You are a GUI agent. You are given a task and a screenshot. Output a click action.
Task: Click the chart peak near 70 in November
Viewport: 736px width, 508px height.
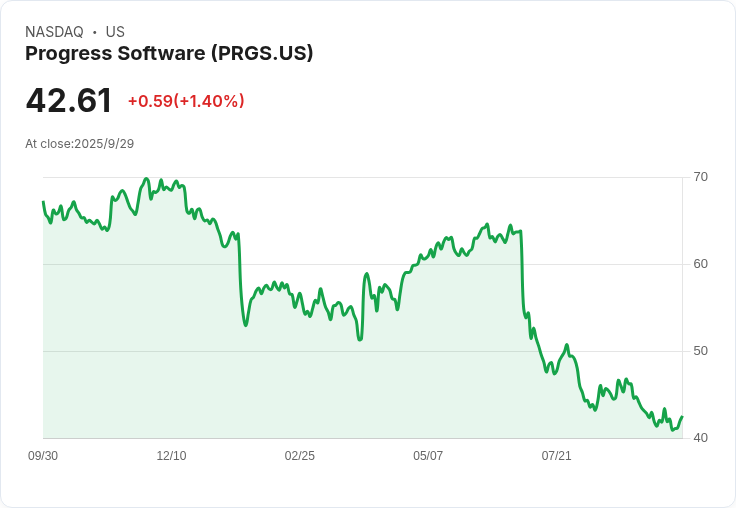coord(146,179)
